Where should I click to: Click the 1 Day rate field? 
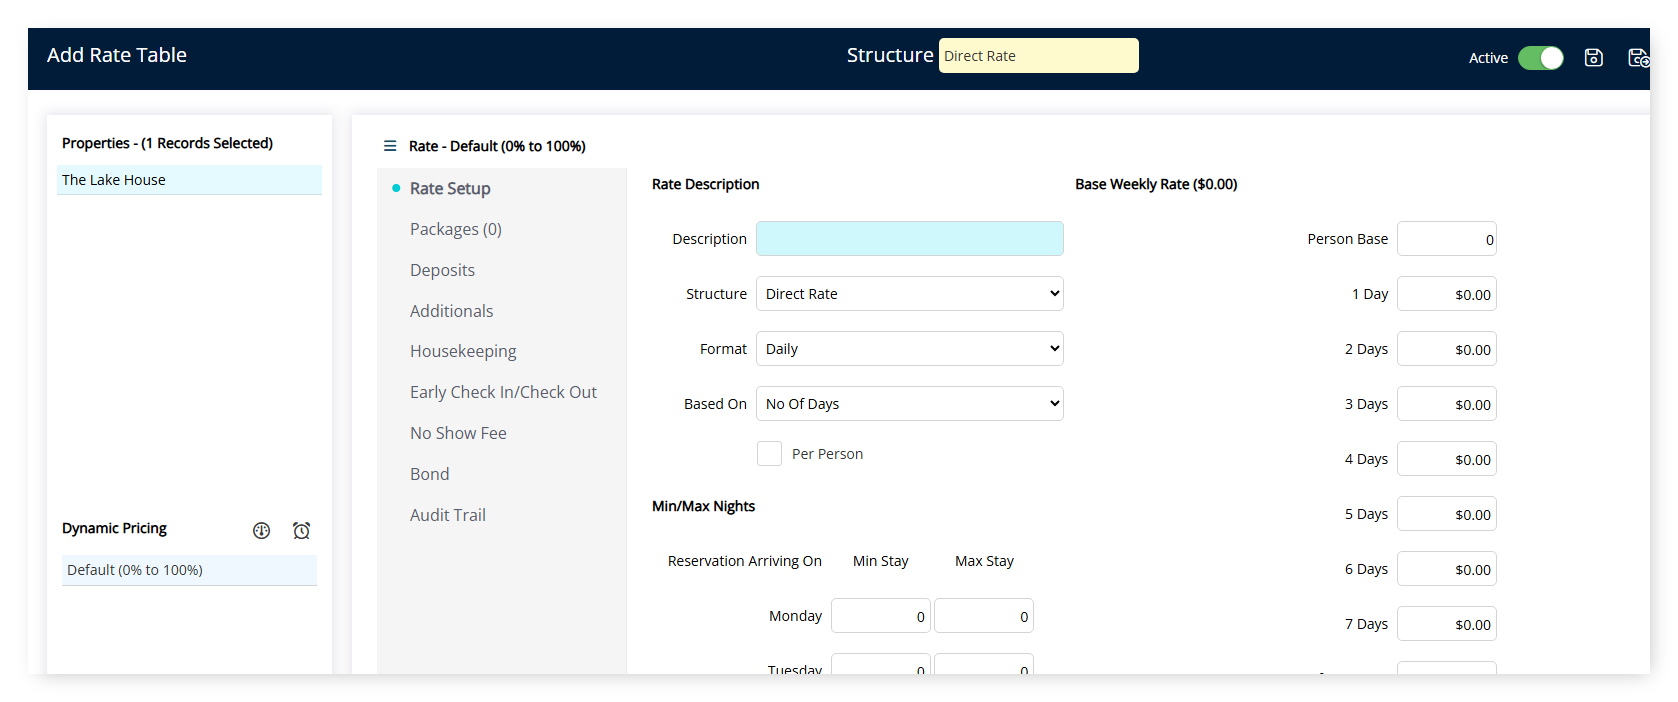tap(1447, 294)
